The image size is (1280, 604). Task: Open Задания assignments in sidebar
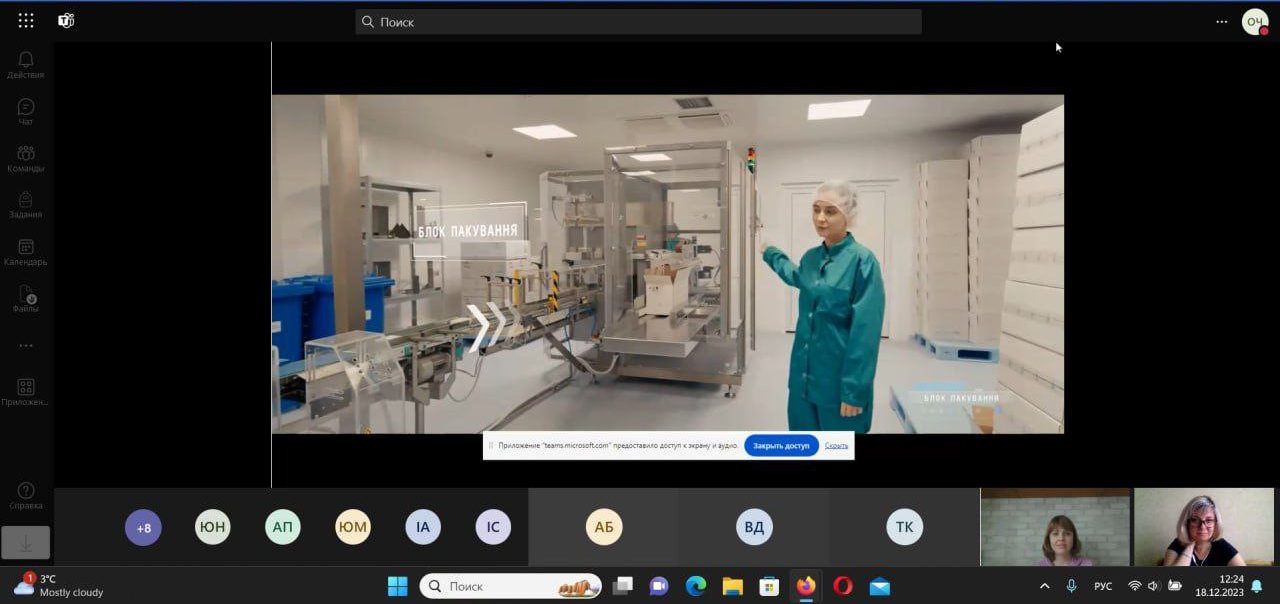point(26,205)
